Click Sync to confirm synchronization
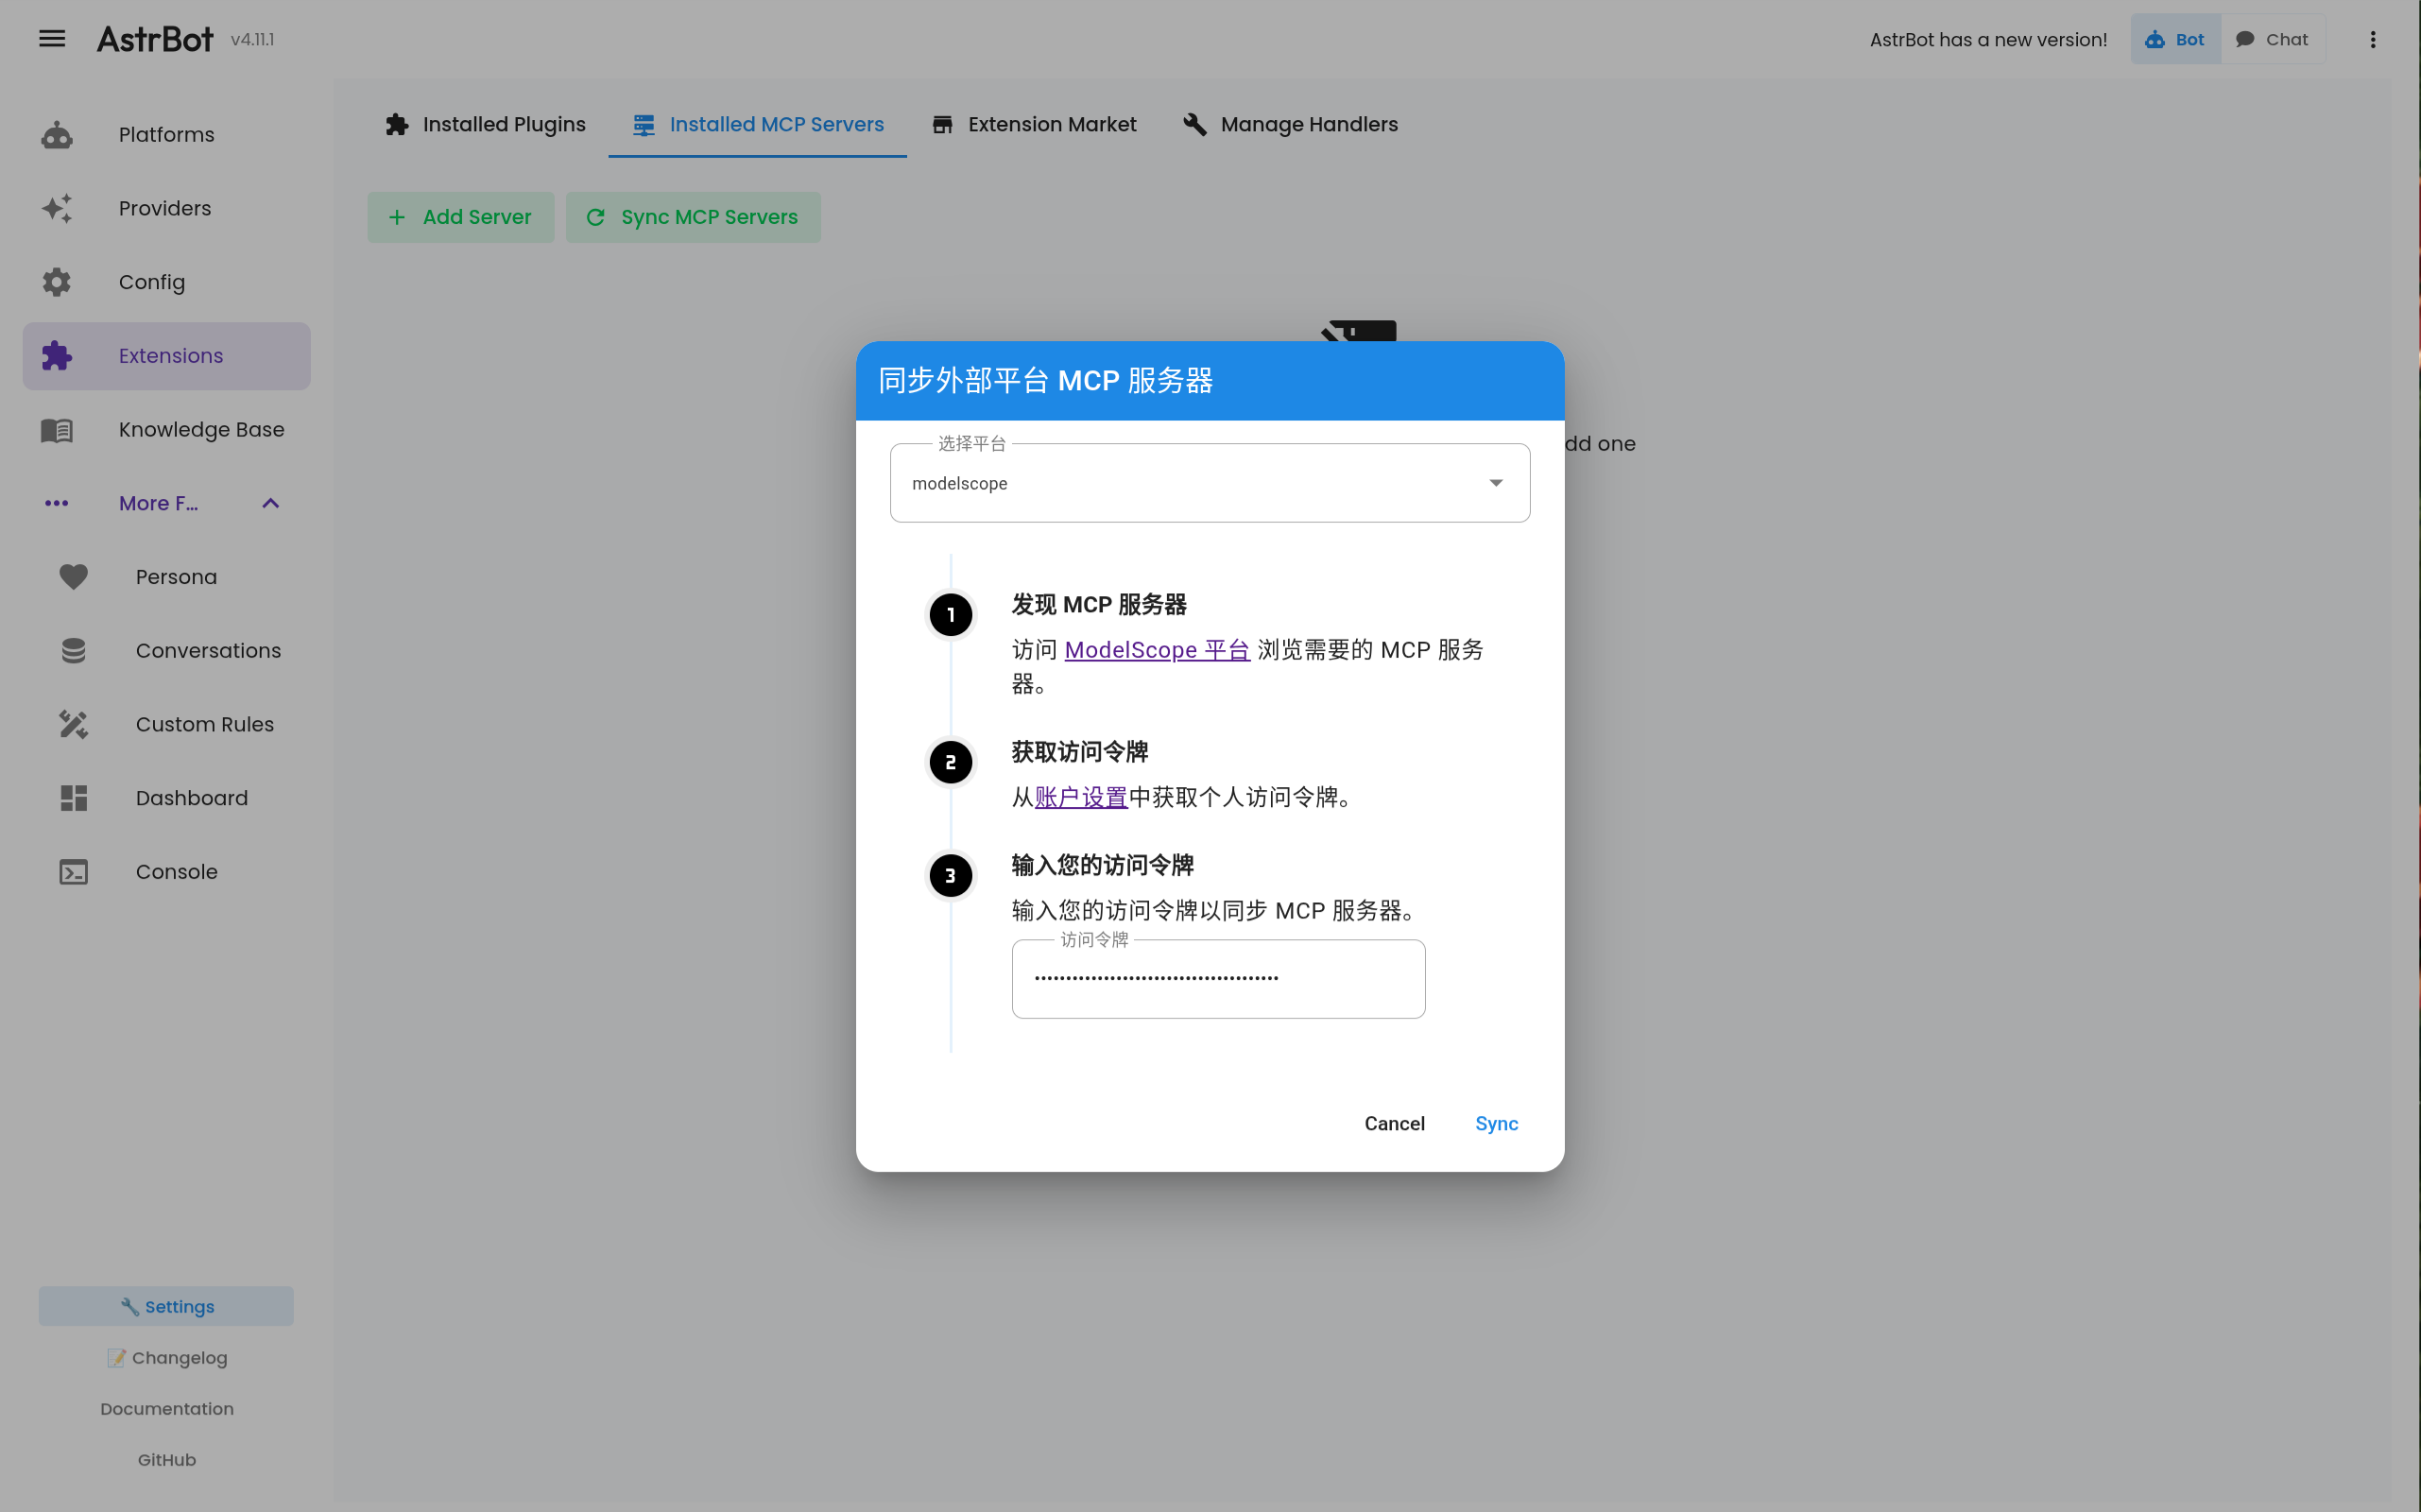 [x=1495, y=1123]
